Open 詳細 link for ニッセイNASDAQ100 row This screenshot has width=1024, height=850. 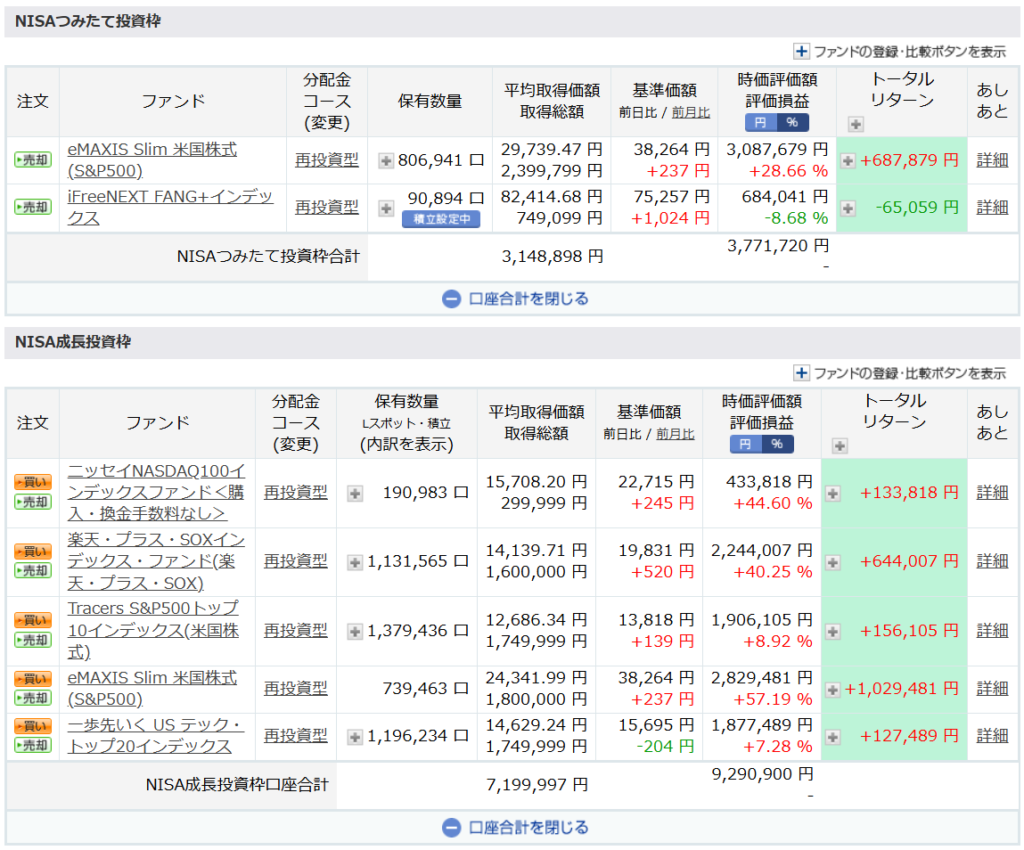pos(992,492)
